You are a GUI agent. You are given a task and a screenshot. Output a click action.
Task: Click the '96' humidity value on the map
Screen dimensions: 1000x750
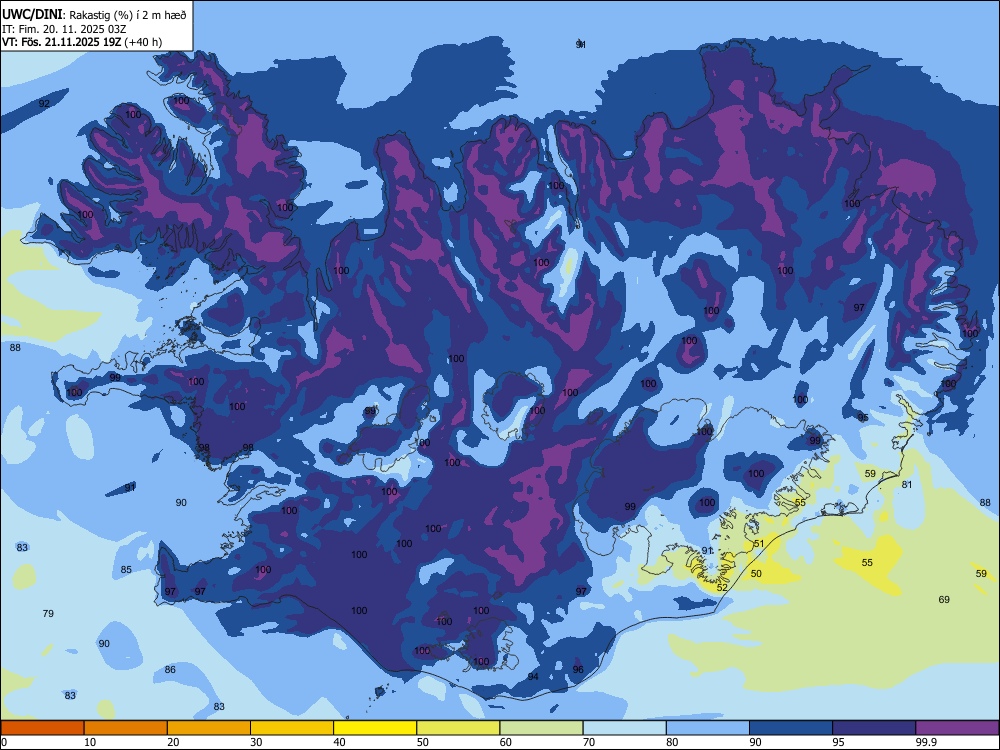click(578, 670)
